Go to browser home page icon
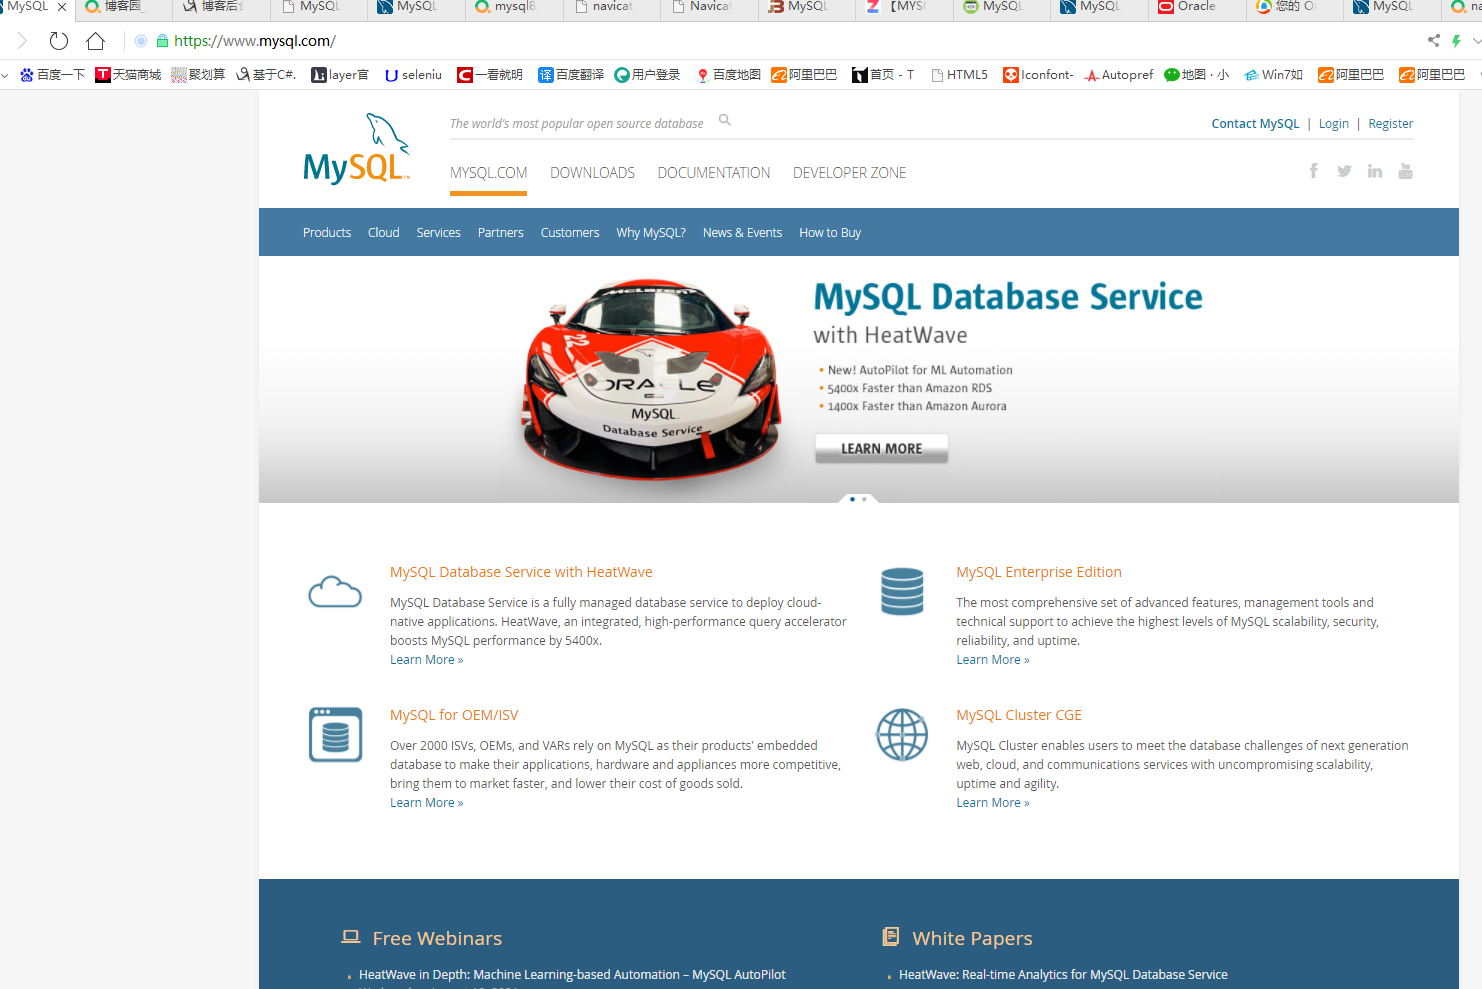The image size is (1482, 989). point(95,41)
